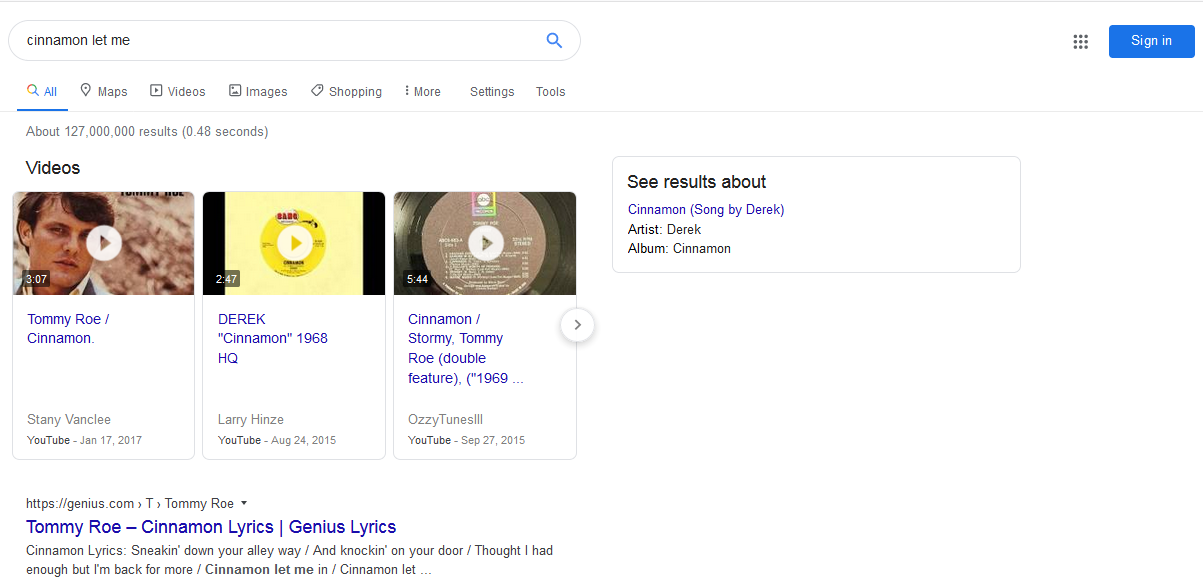The width and height of the screenshot is (1203, 585).
Task: Open the DEREK "Cinnamon" 1968 HQ title link
Action: coord(272,338)
